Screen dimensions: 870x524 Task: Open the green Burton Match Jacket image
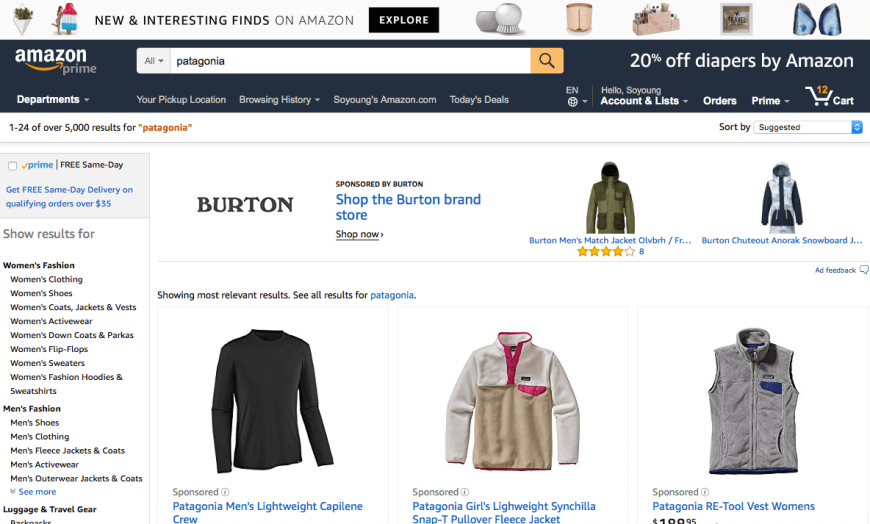coord(610,198)
